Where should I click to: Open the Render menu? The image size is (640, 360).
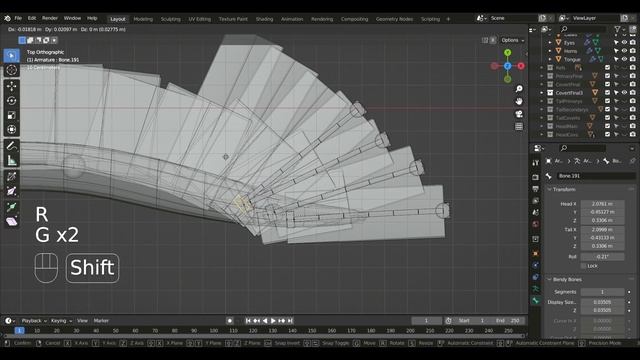50,18
